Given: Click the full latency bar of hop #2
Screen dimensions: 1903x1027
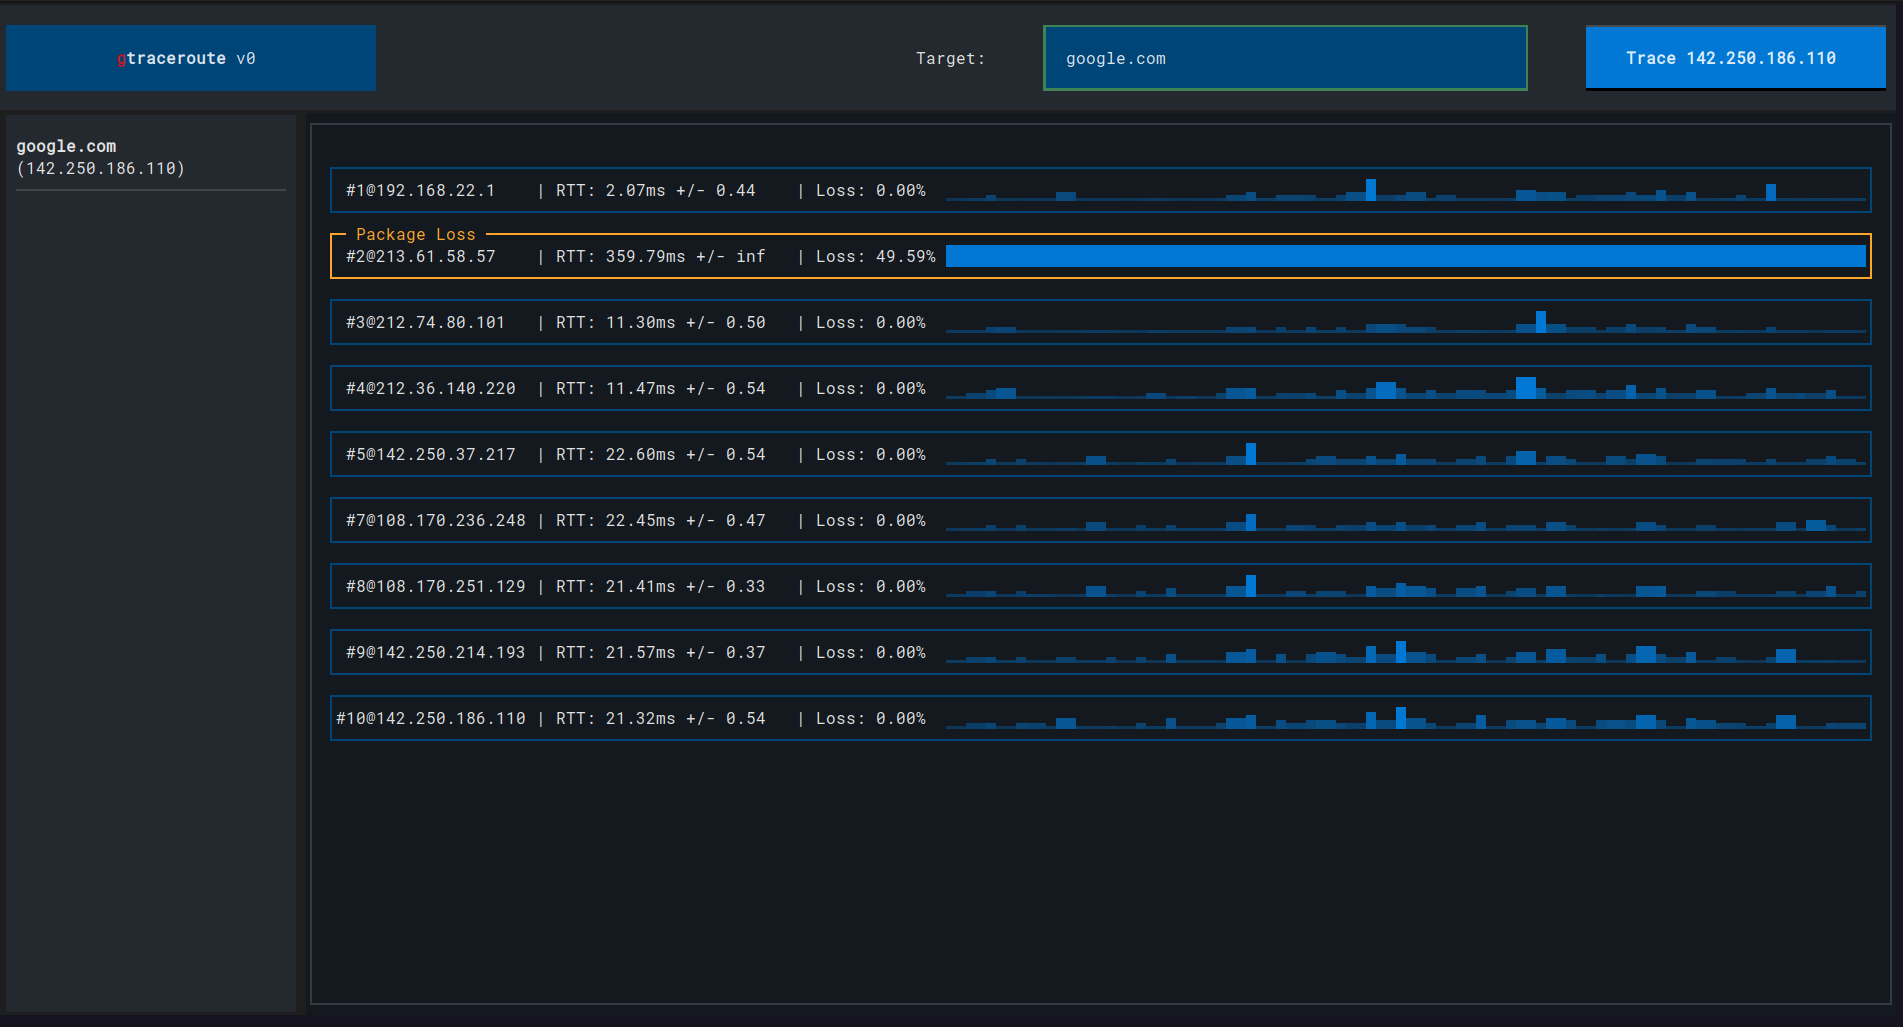Looking at the screenshot, I should coord(1406,256).
